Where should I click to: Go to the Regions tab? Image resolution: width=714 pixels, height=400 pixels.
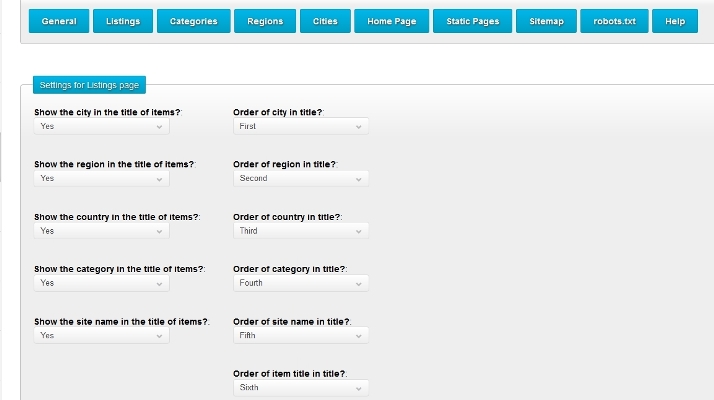click(x=265, y=21)
